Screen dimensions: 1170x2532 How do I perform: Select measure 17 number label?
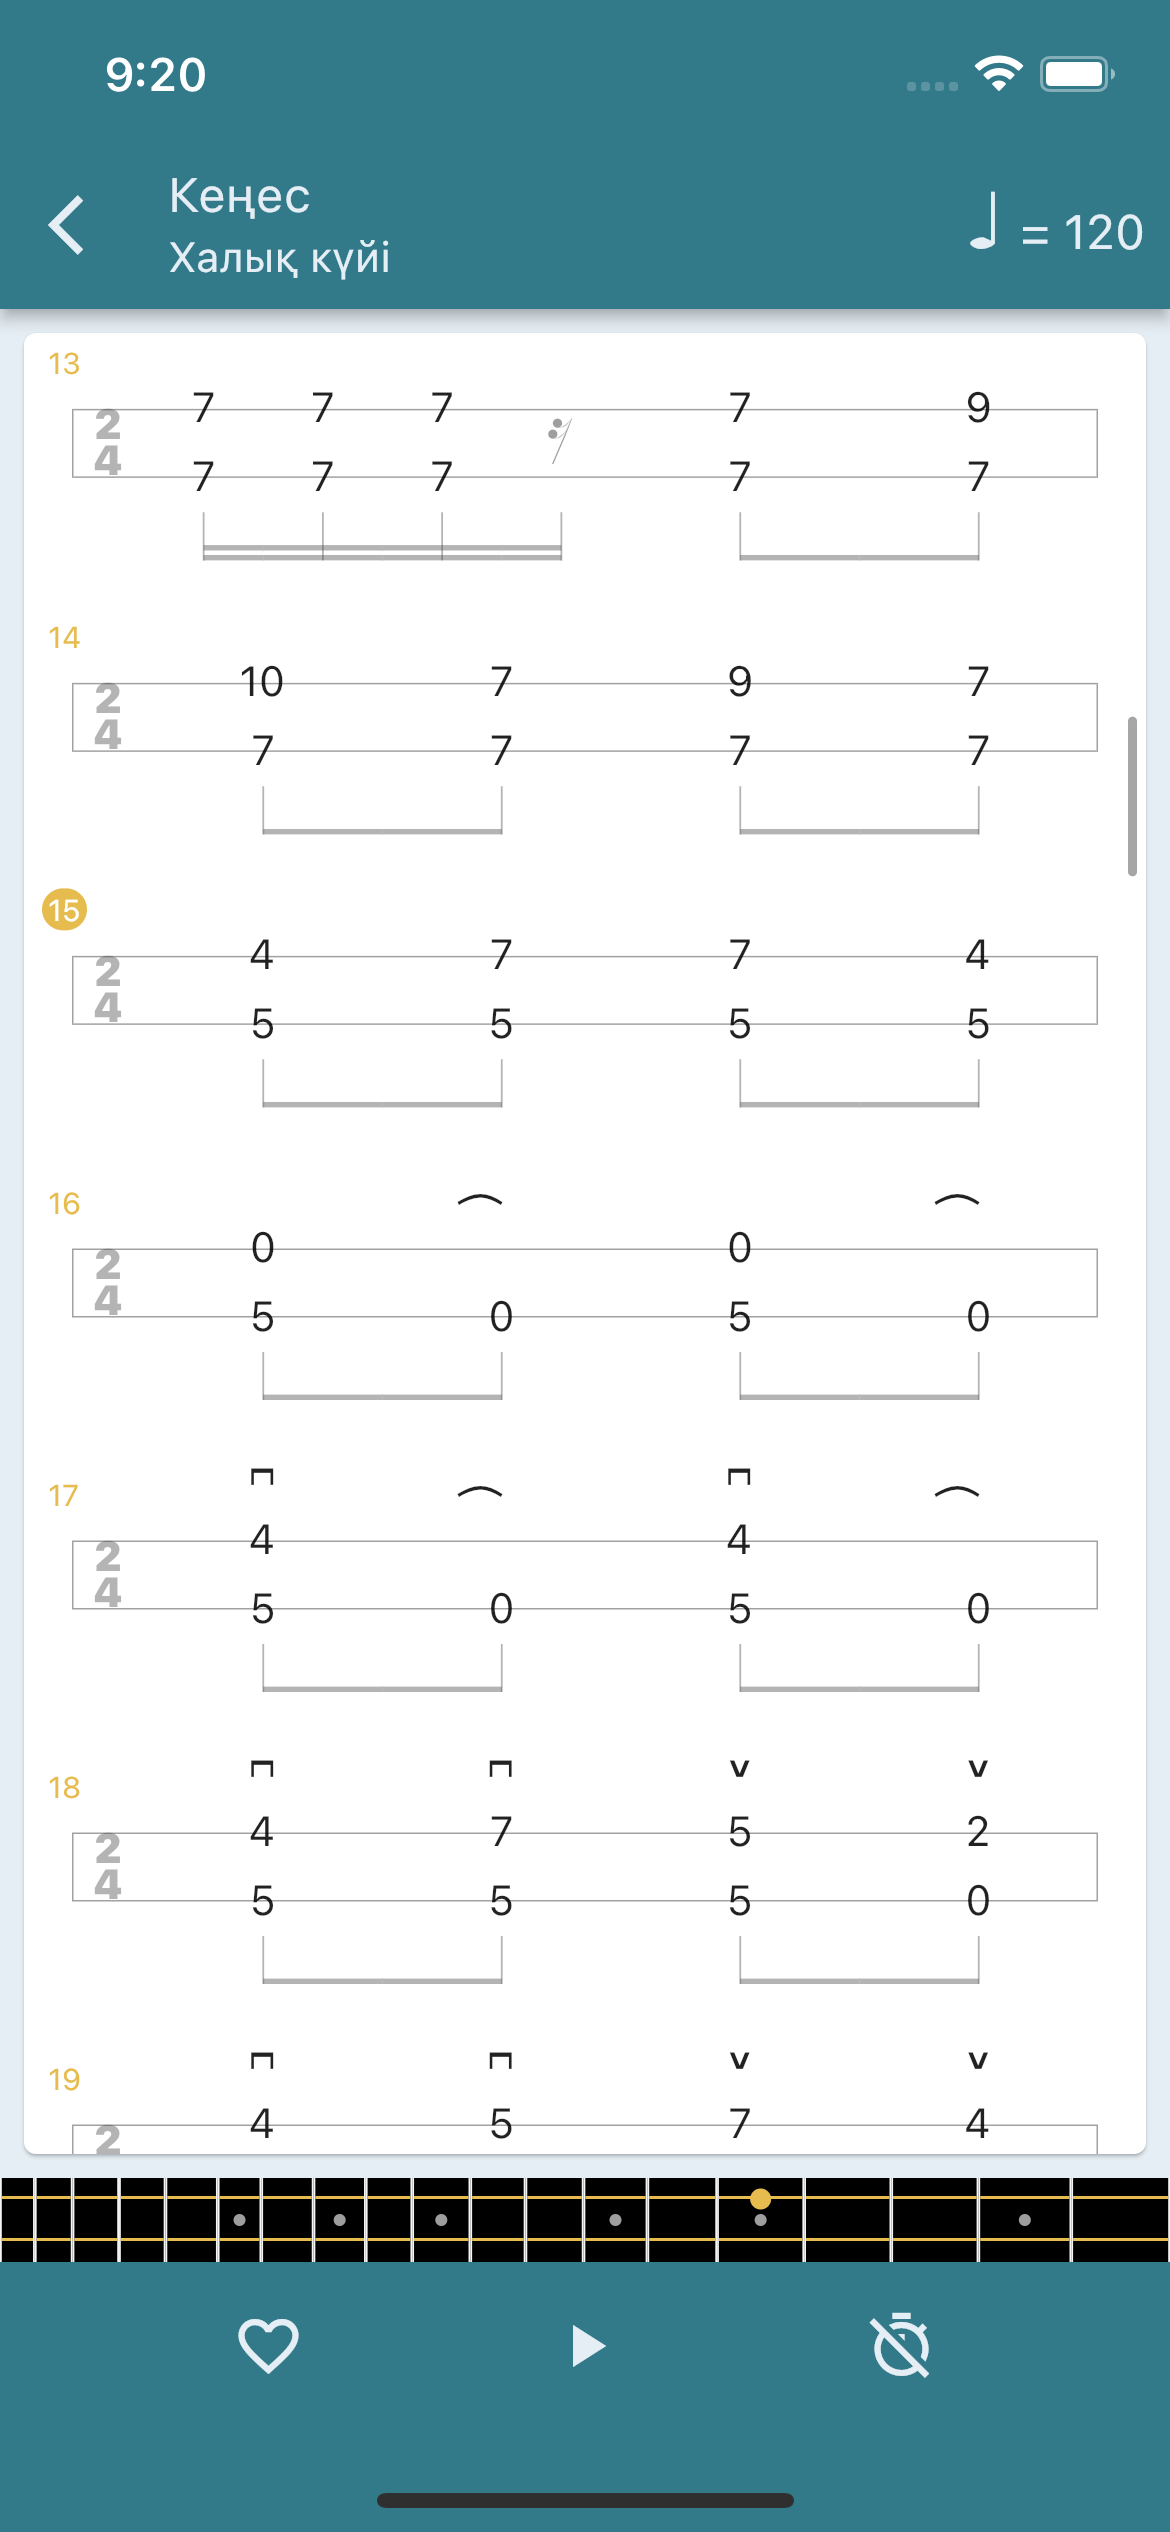click(x=63, y=1496)
